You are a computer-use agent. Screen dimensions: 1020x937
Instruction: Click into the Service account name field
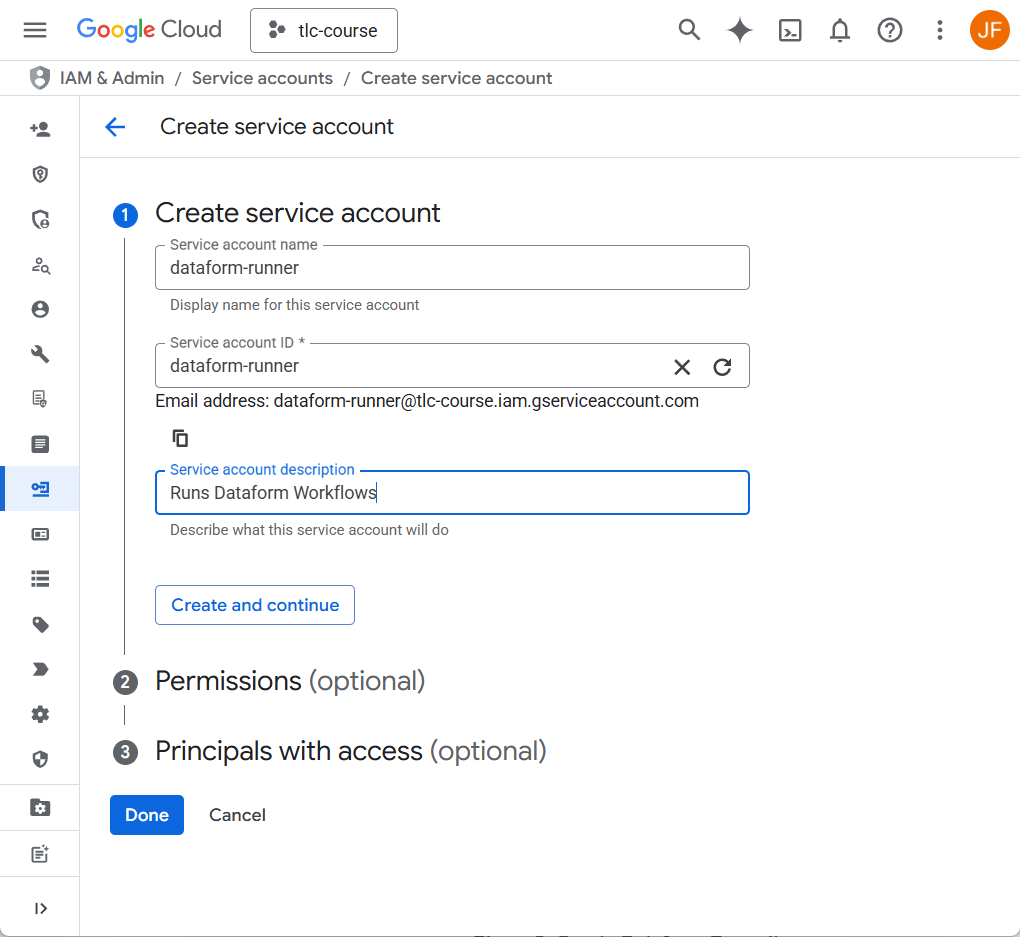[452, 268]
